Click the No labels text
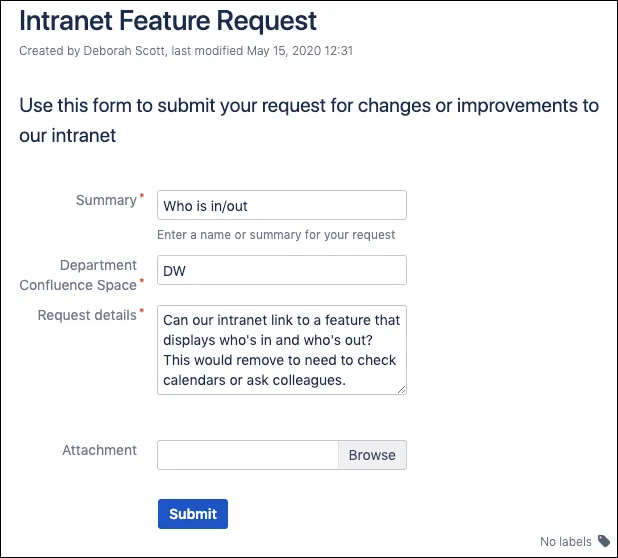 pyautogui.click(x=566, y=541)
